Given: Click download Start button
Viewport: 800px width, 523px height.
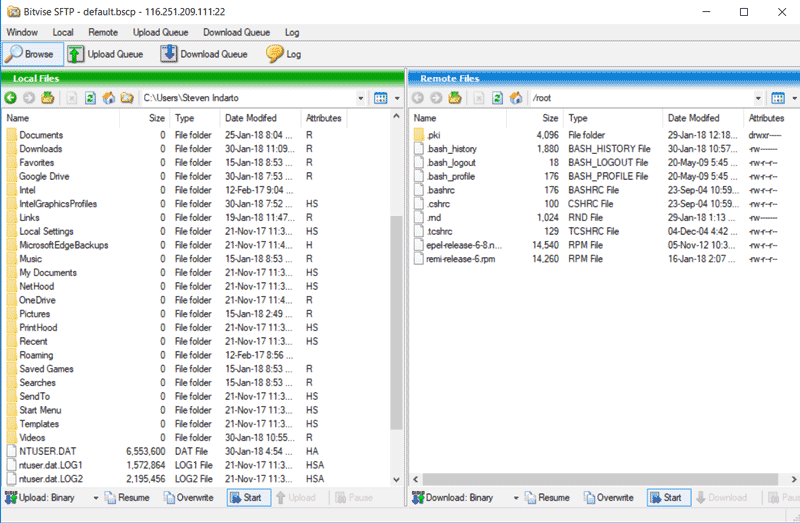Looking at the screenshot, I should tap(669, 497).
